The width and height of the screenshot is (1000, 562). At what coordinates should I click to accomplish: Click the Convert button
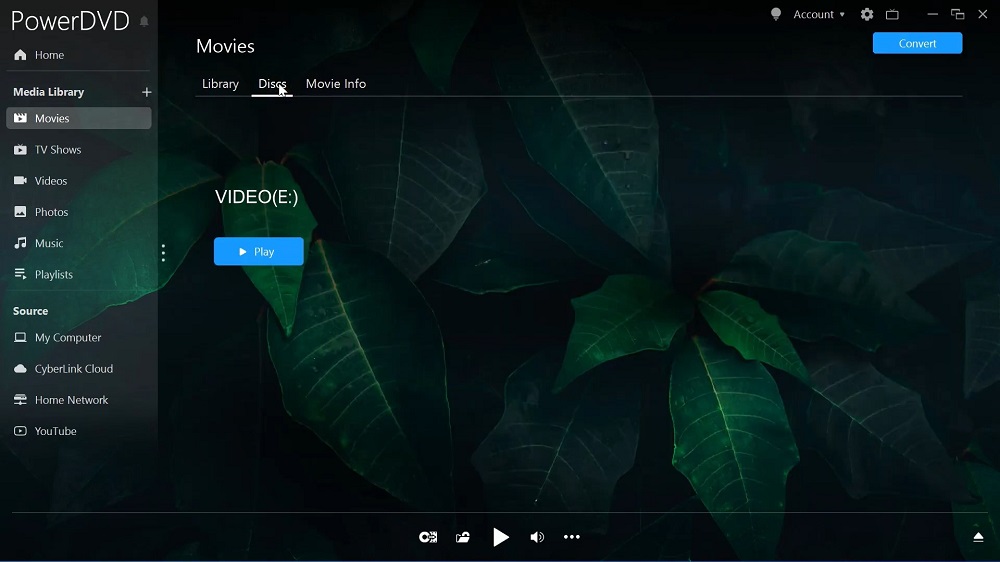tap(917, 43)
